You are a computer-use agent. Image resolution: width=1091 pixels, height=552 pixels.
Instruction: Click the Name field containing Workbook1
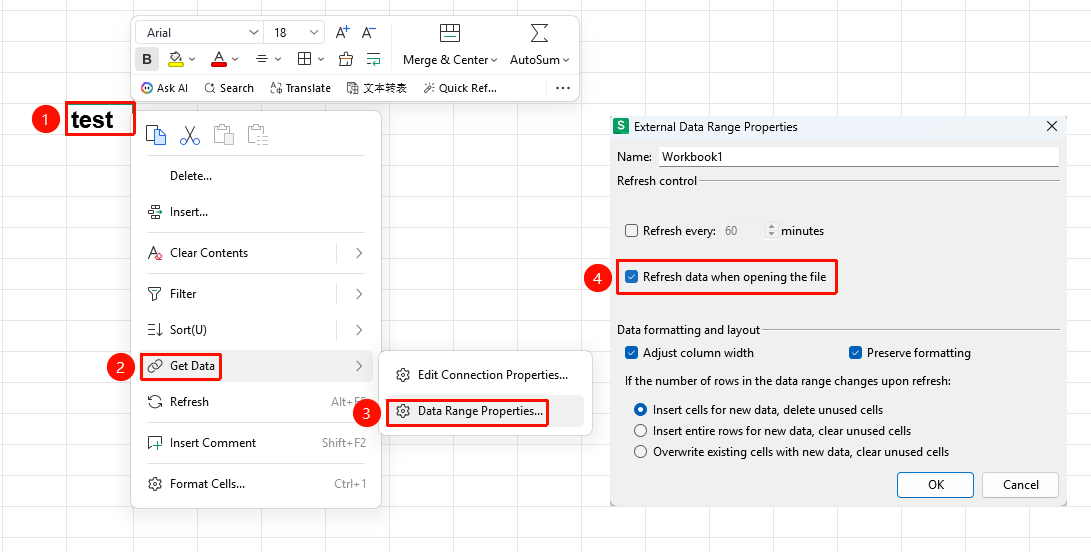click(x=858, y=157)
